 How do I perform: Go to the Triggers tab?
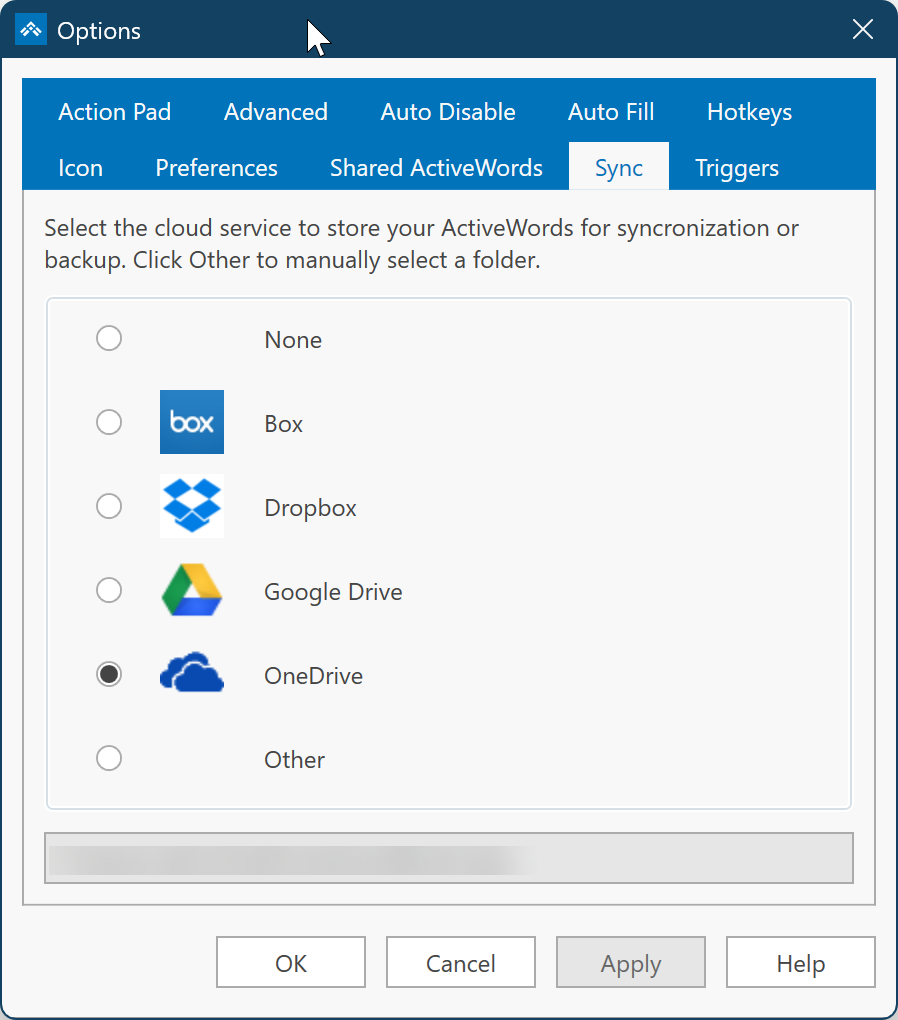[x=737, y=168]
